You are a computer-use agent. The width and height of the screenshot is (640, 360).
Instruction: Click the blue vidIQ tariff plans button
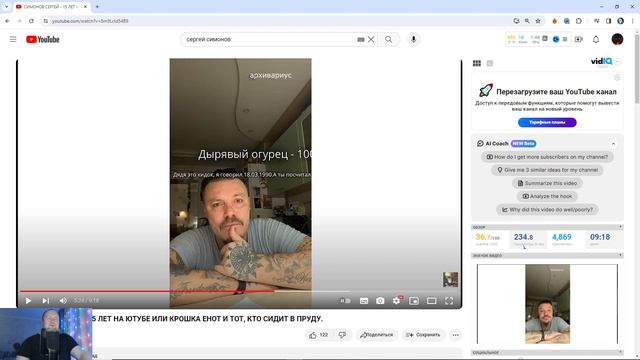click(x=547, y=122)
